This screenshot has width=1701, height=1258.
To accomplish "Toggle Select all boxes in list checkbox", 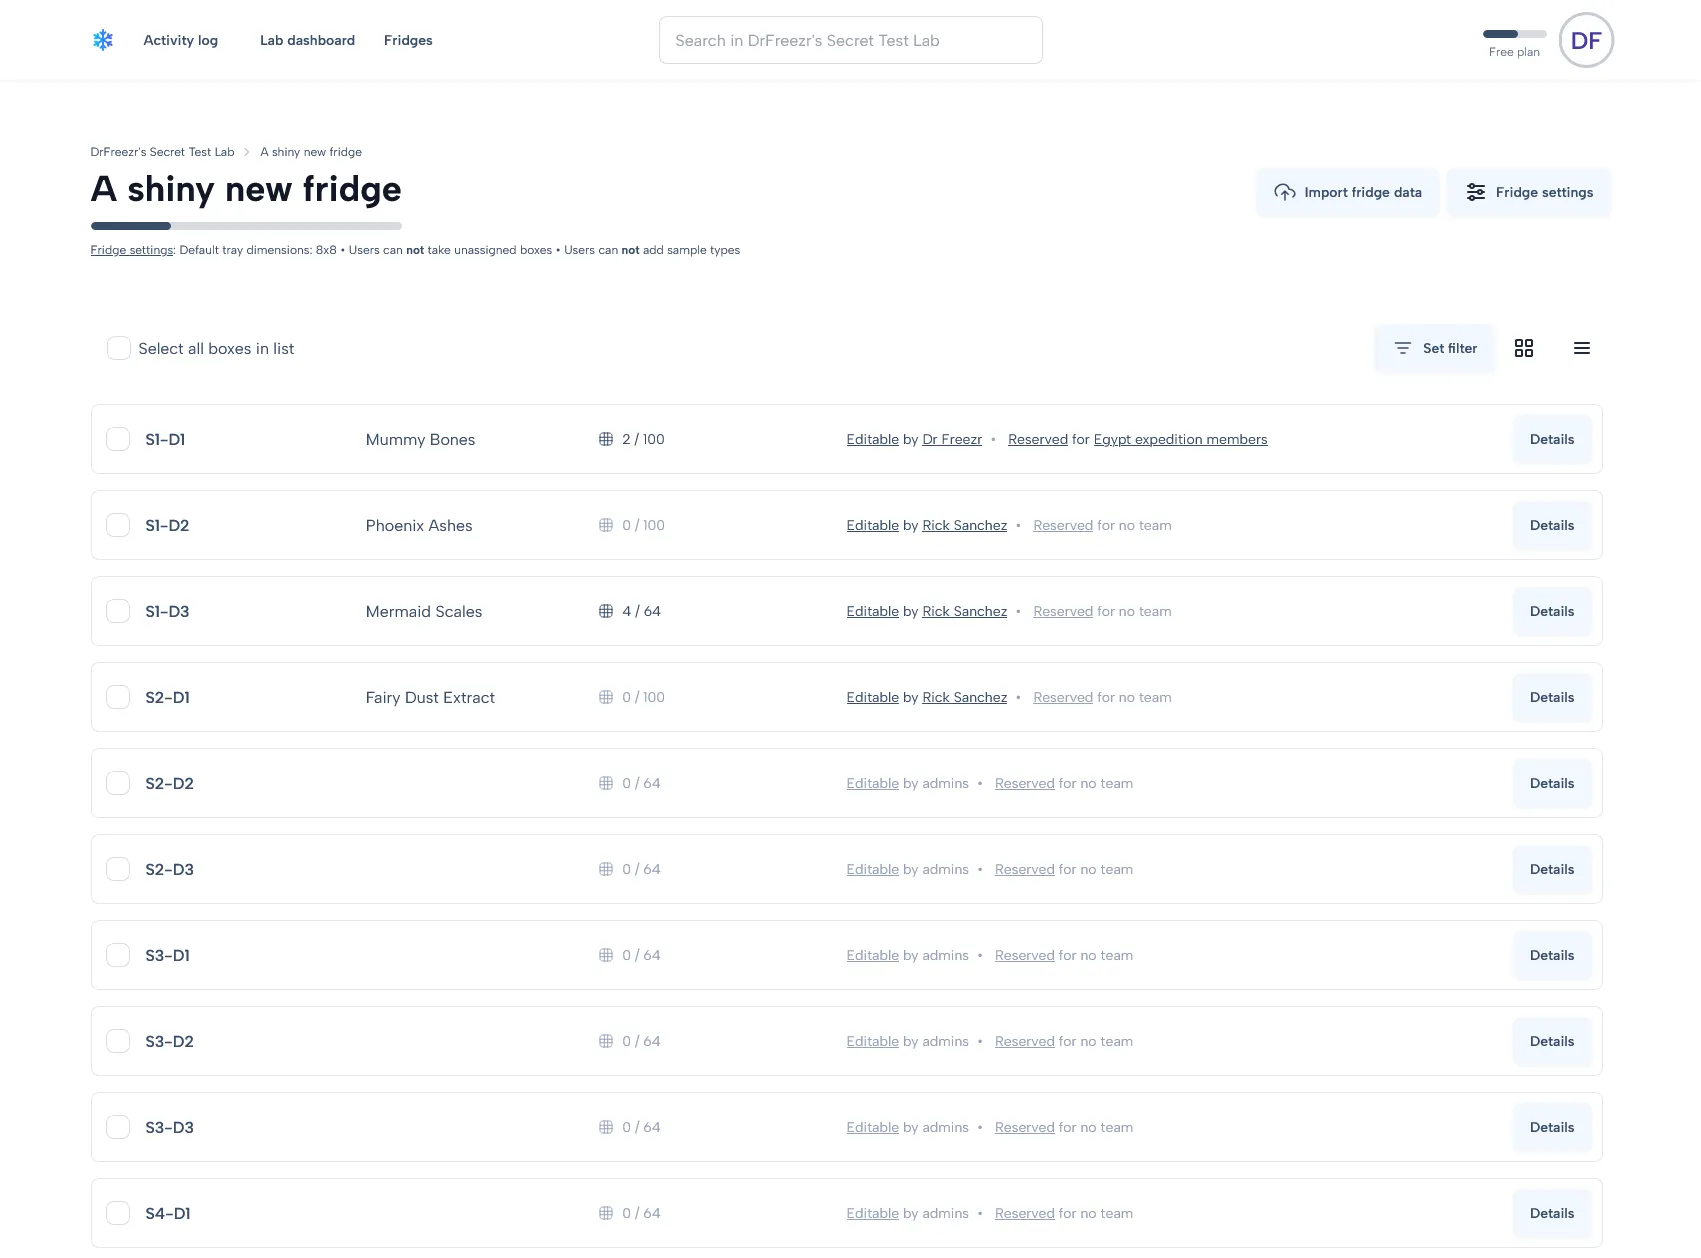I will coord(119,348).
